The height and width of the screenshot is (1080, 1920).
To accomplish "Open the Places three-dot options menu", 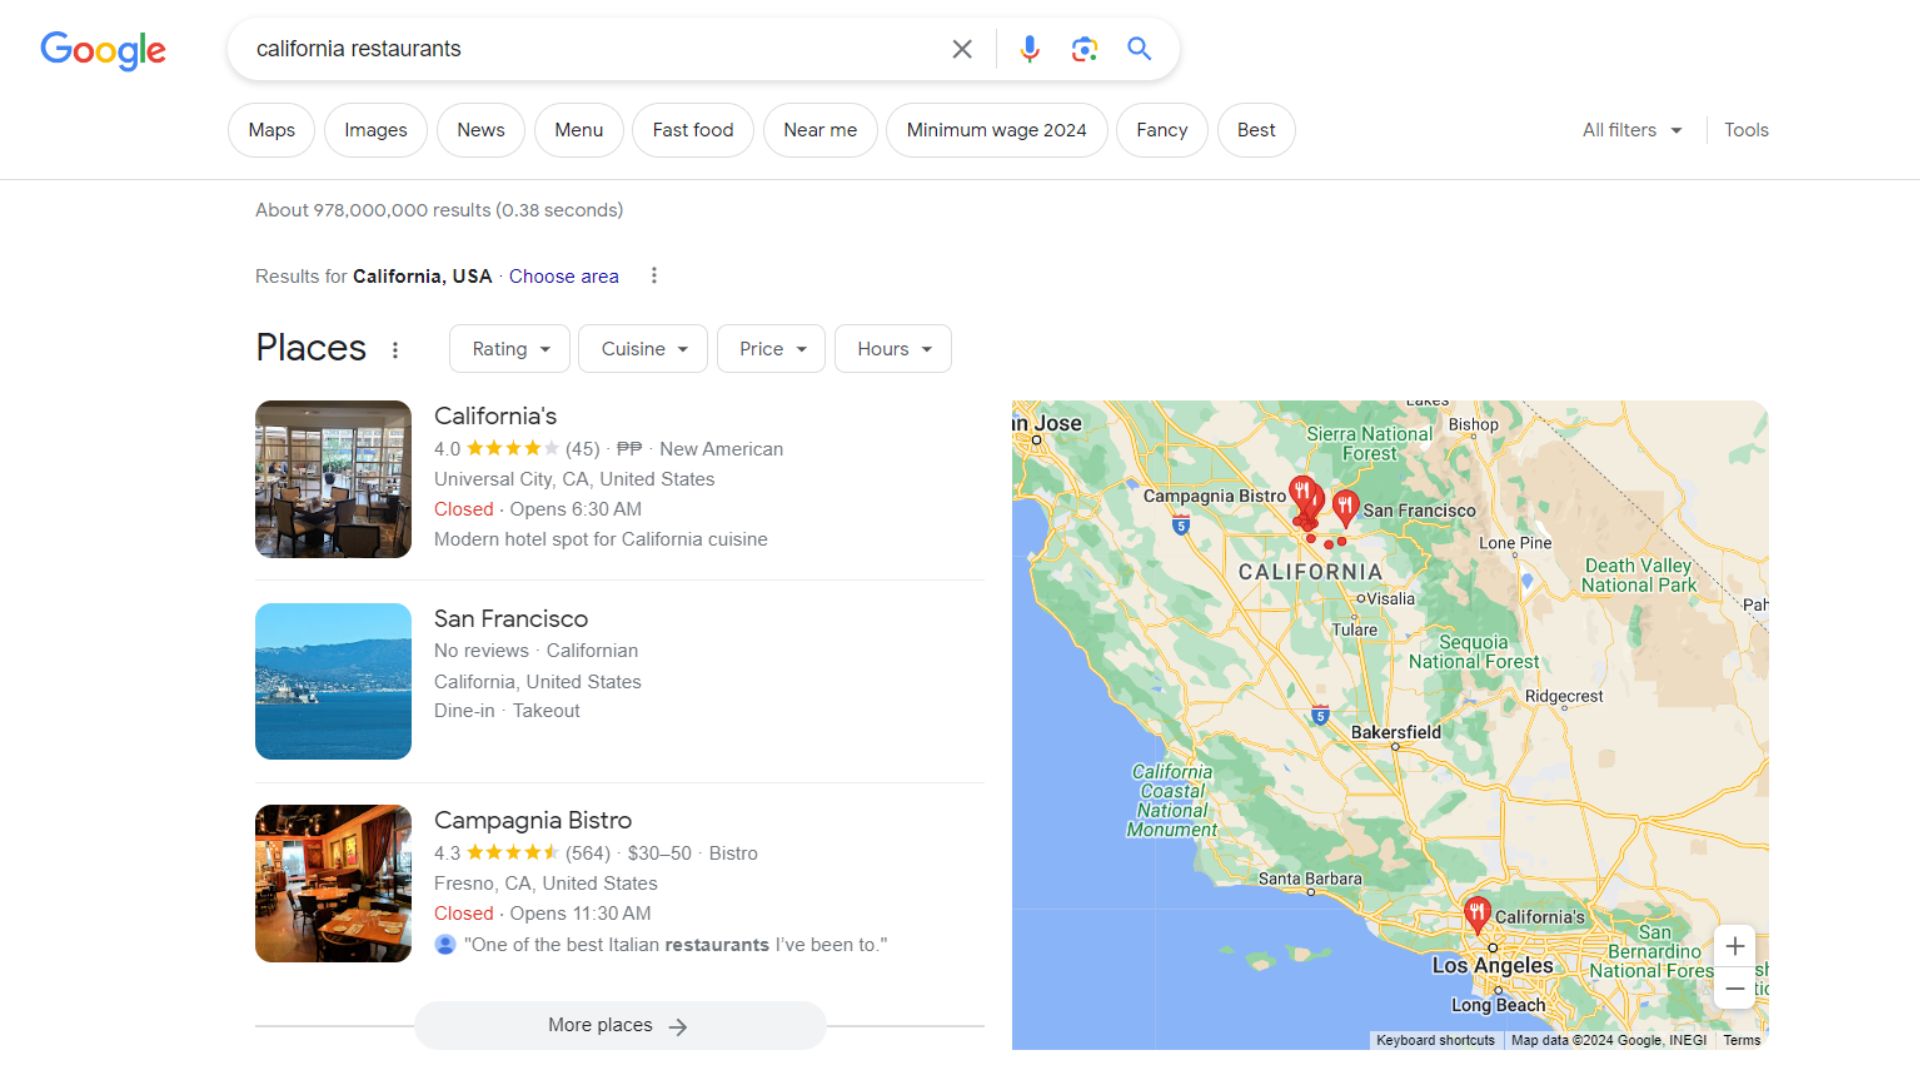I will tap(395, 350).
